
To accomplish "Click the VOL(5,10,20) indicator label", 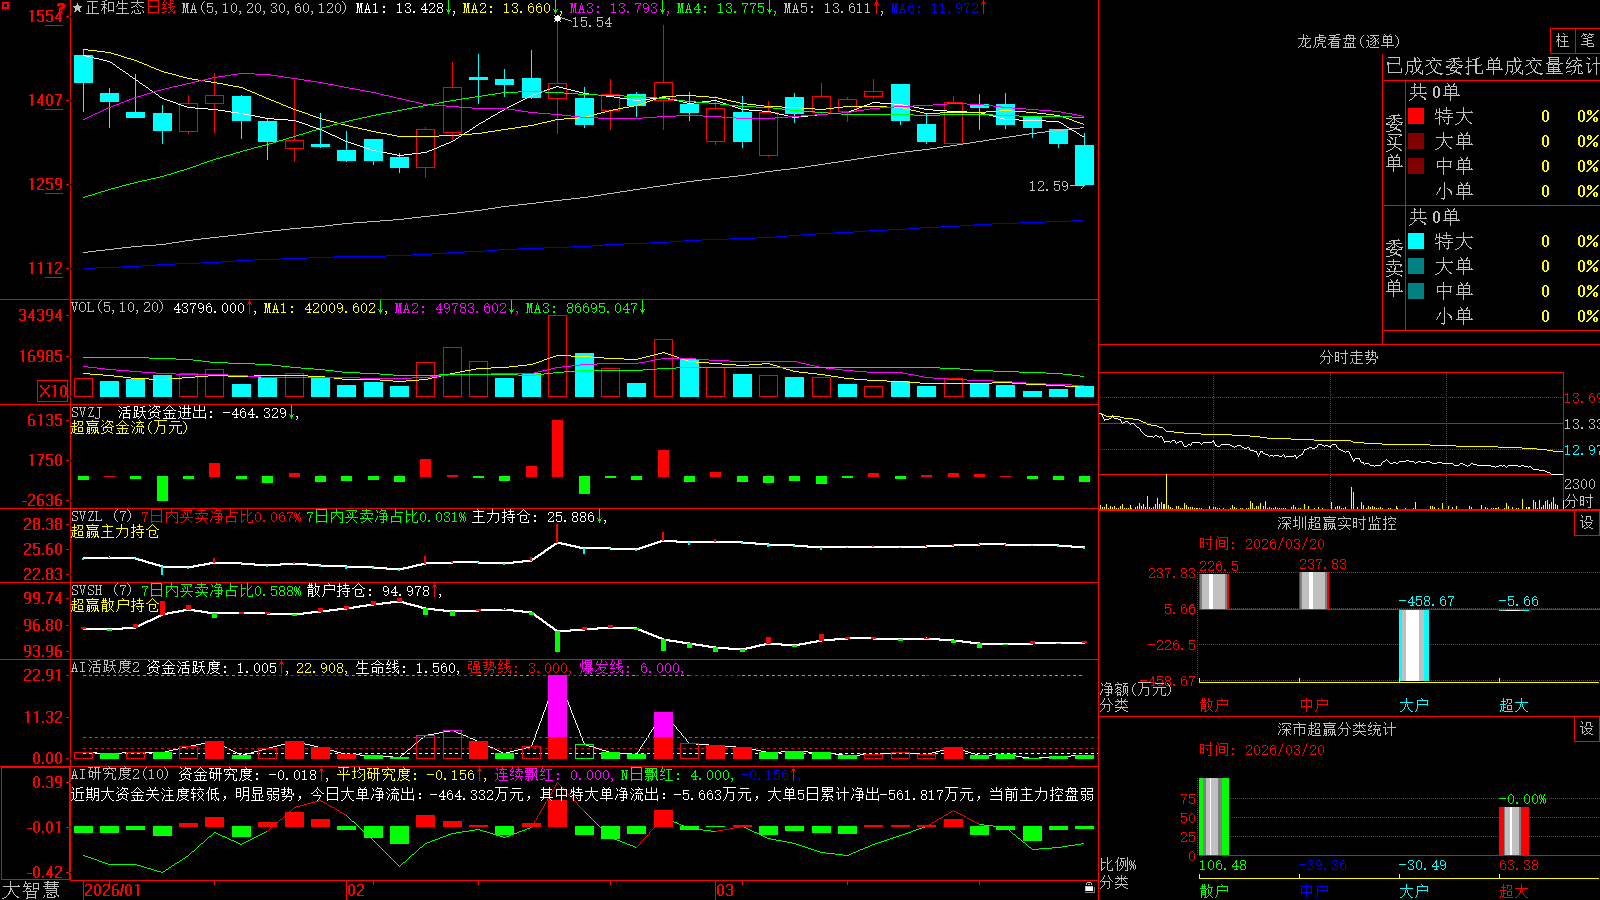I will (117, 308).
